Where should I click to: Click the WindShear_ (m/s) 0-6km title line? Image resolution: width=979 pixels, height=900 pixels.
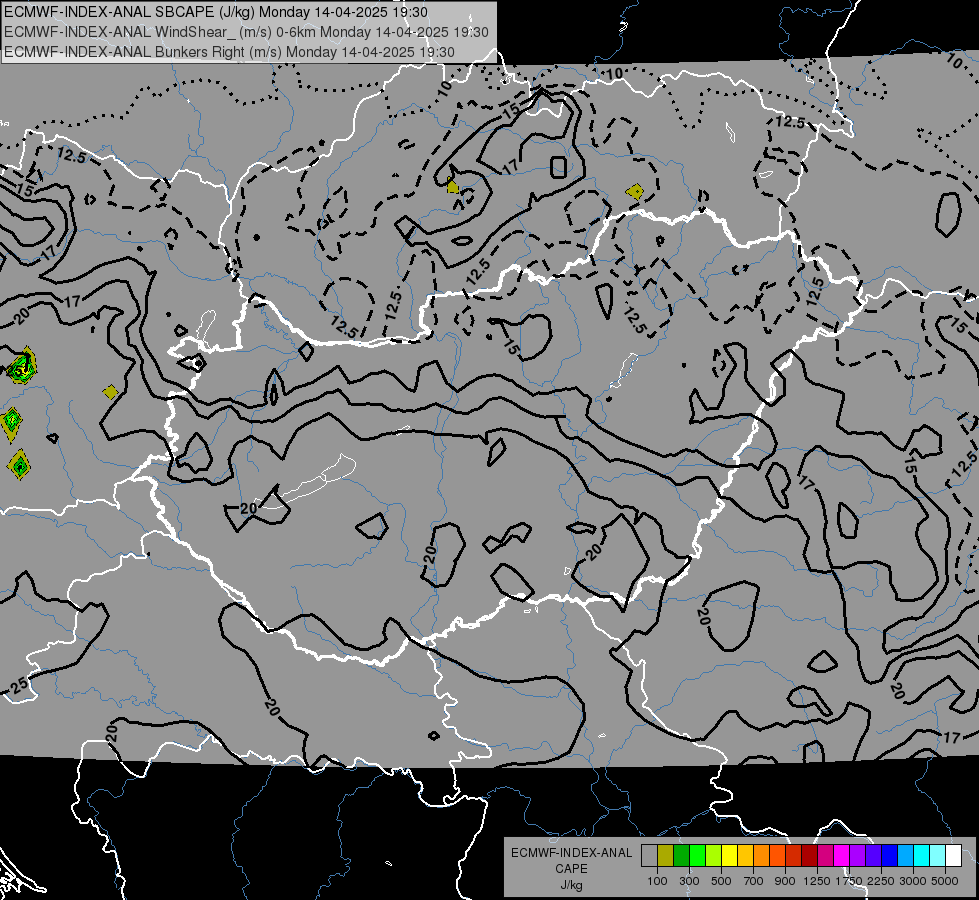pyautogui.click(x=246, y=32)
